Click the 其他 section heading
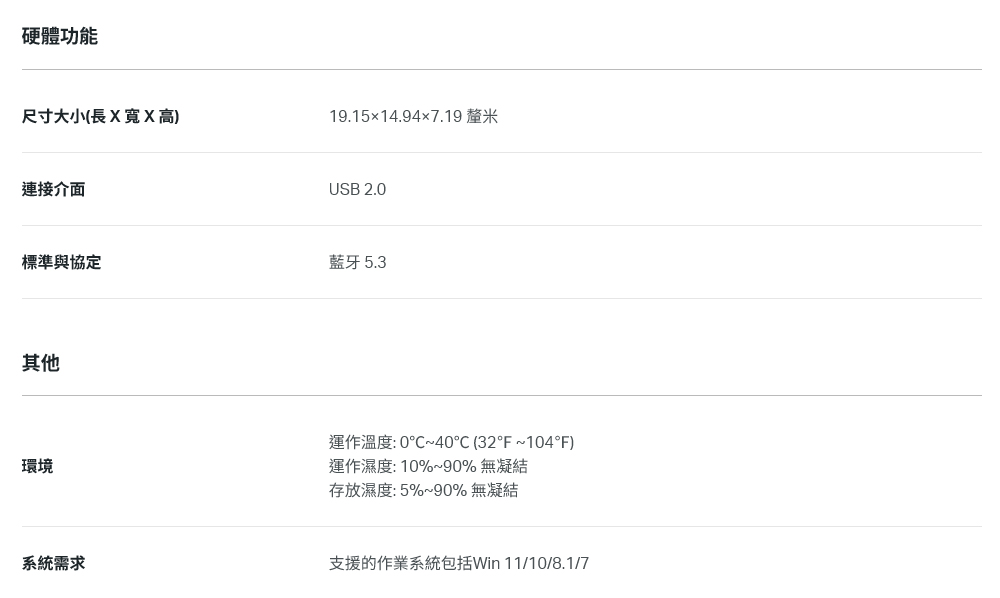 (41, 363)
